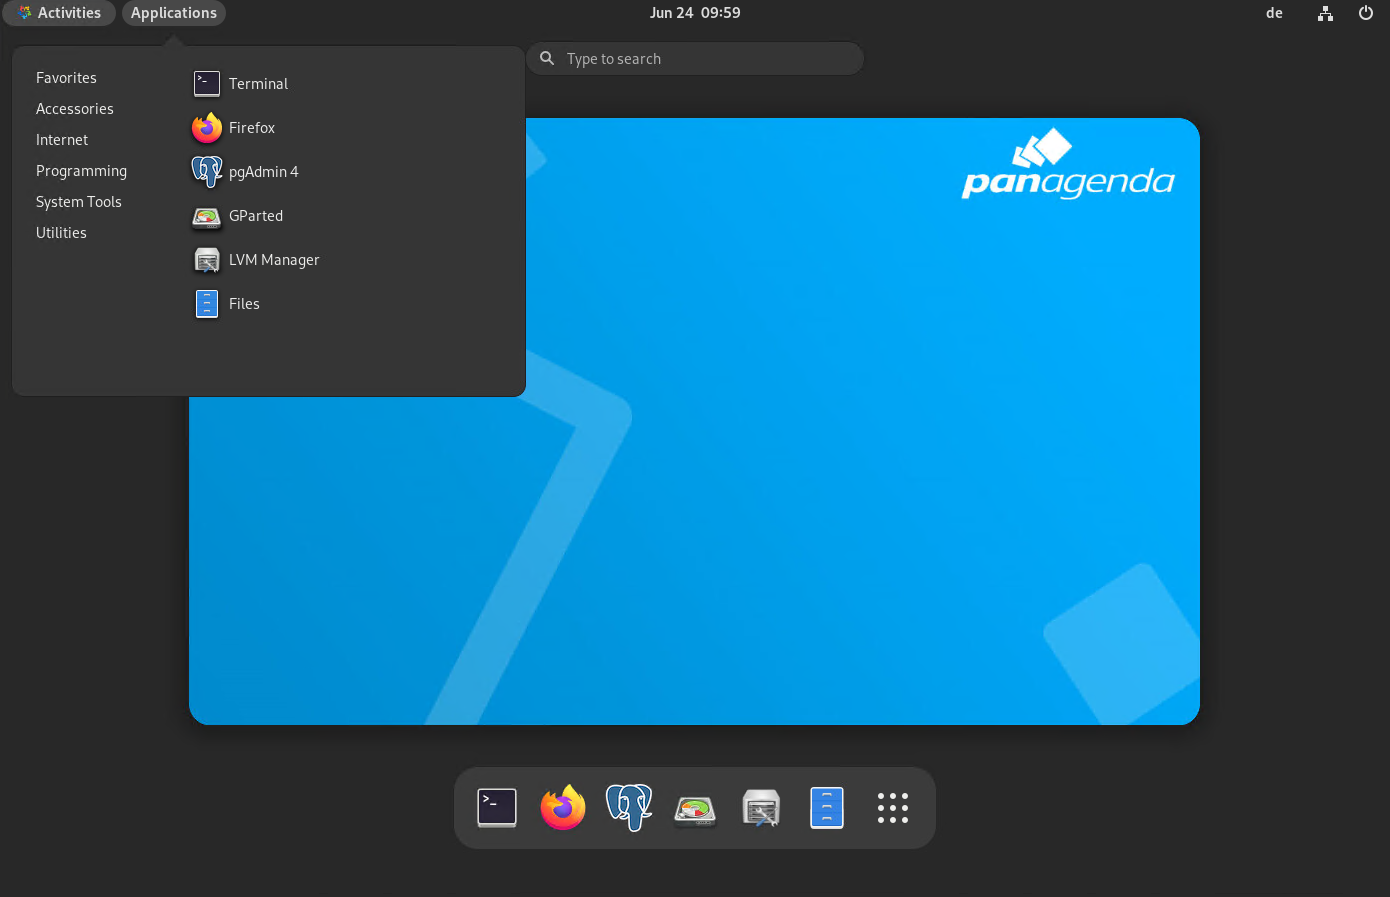Select the Accessories category
Viewport: 1390px width, 897px height.
point(75,109)
